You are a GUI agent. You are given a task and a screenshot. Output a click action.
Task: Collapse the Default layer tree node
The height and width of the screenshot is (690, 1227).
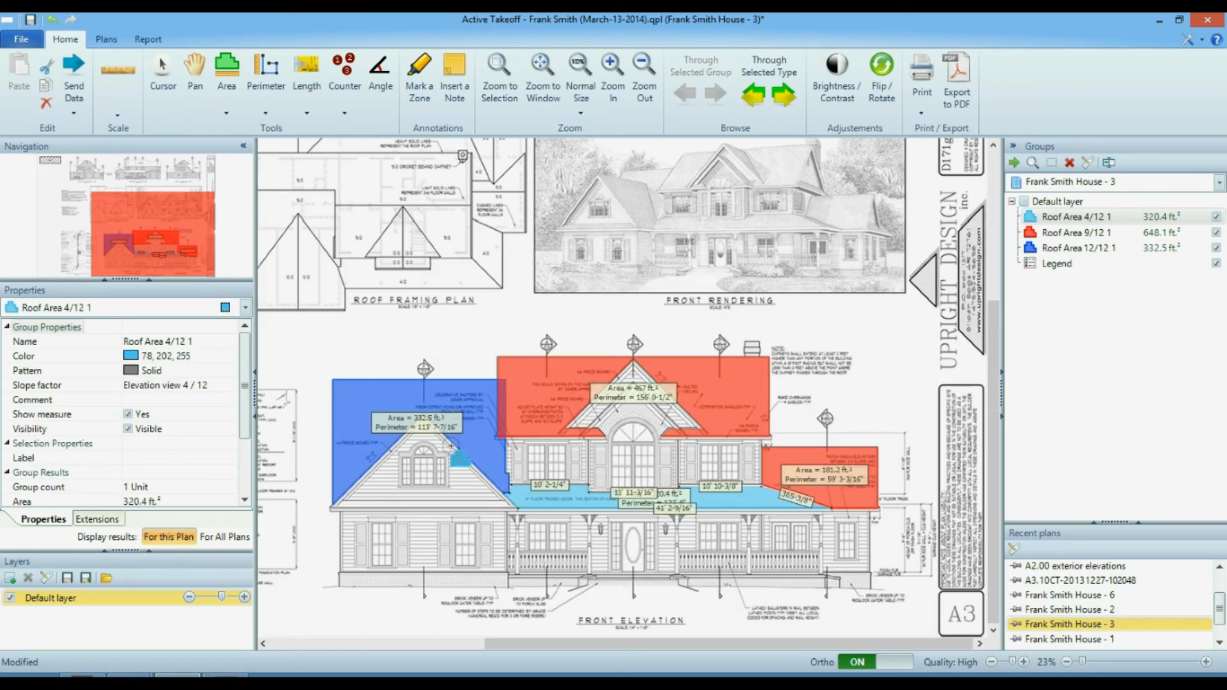pyautogui.click(x=1012, y=201)
